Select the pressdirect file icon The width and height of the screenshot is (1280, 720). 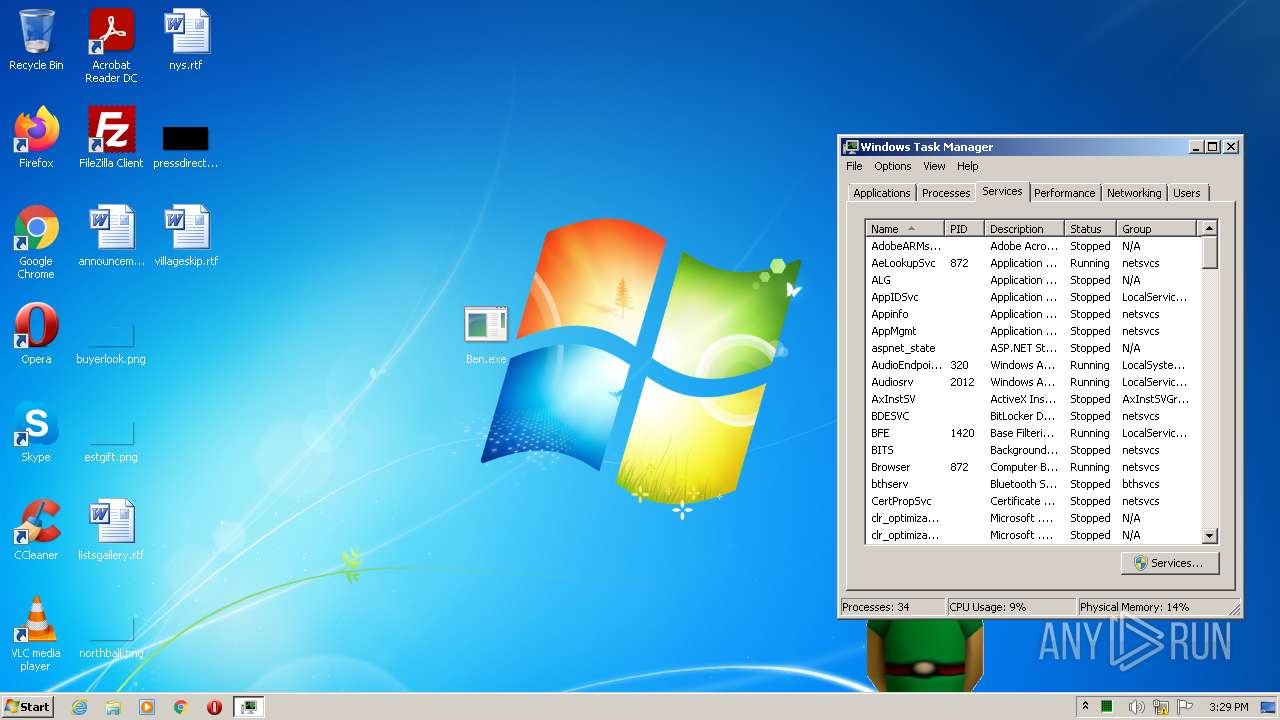pyautogui.click(x=186, y=145)
